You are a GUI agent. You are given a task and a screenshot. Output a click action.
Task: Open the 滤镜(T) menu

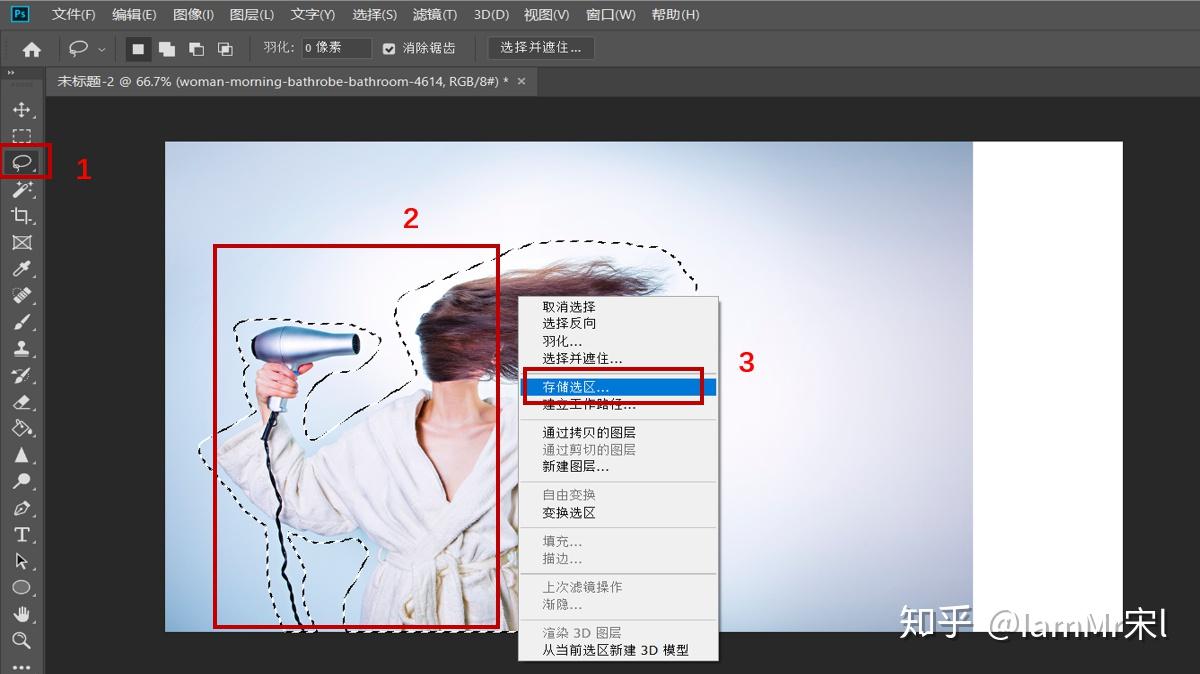[435, 15]
